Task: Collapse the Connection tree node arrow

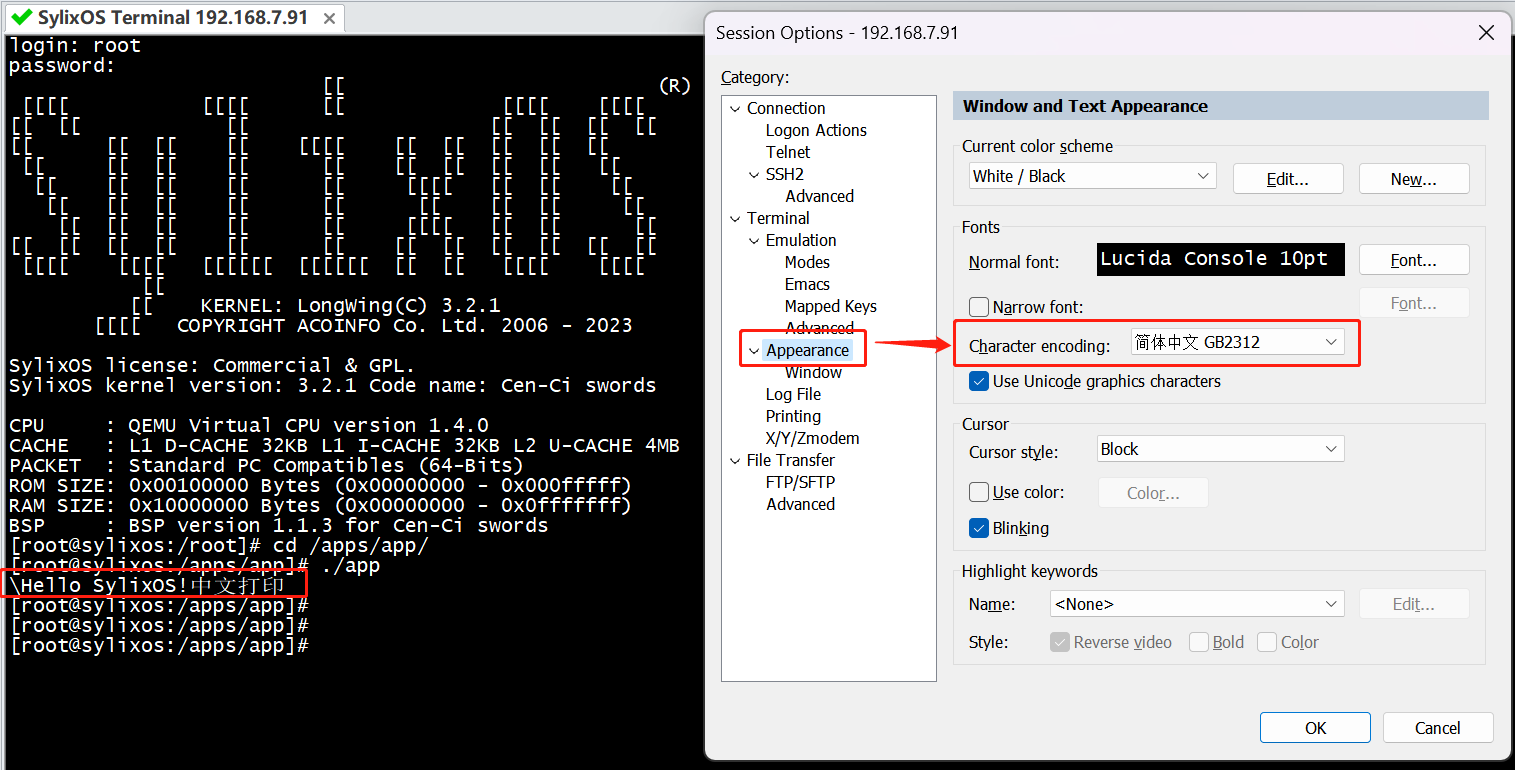Action: point(736,108)
